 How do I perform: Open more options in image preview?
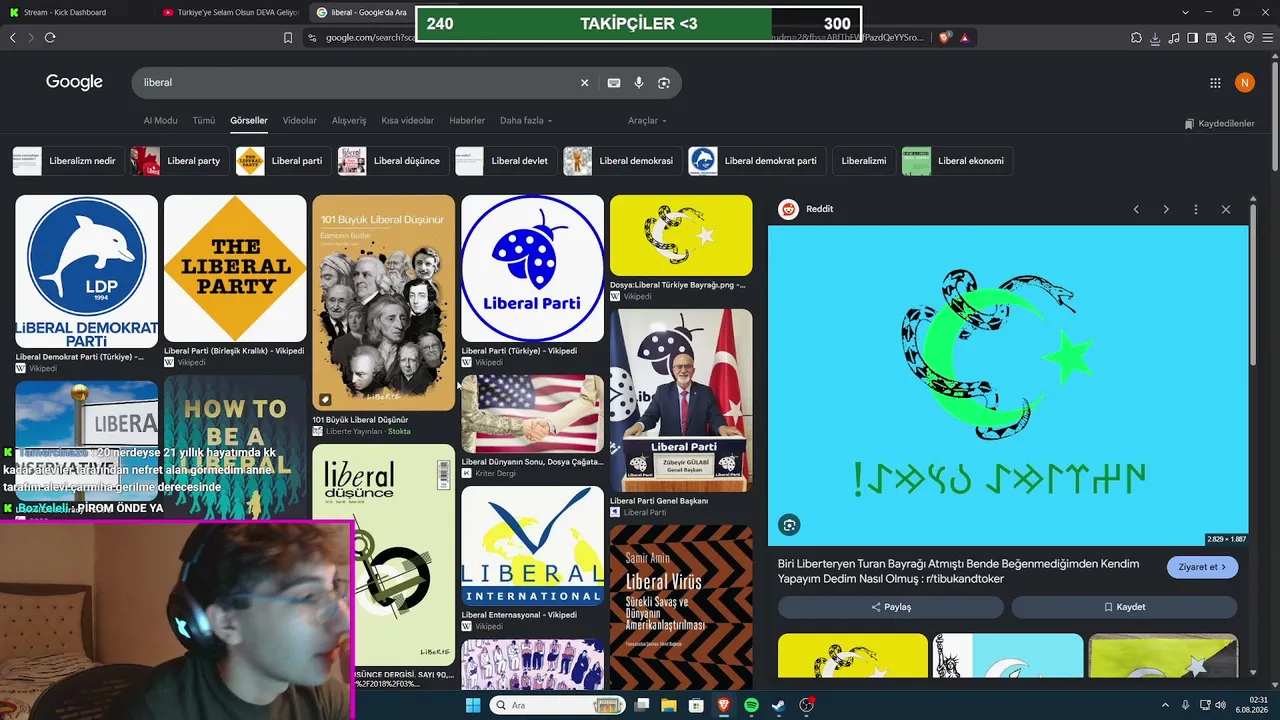point(1196,209)
